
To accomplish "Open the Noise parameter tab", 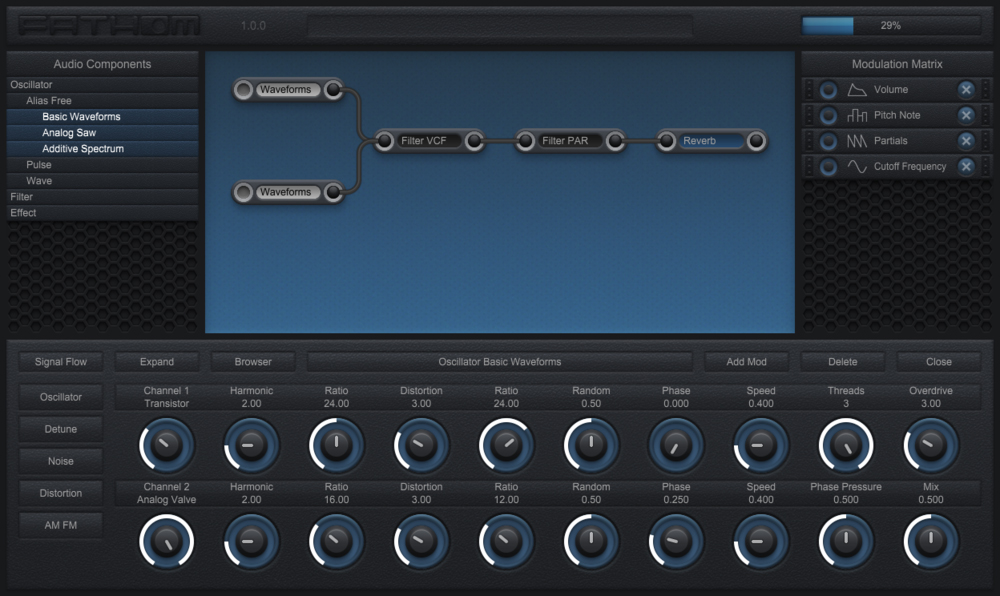I will point(61,461).
